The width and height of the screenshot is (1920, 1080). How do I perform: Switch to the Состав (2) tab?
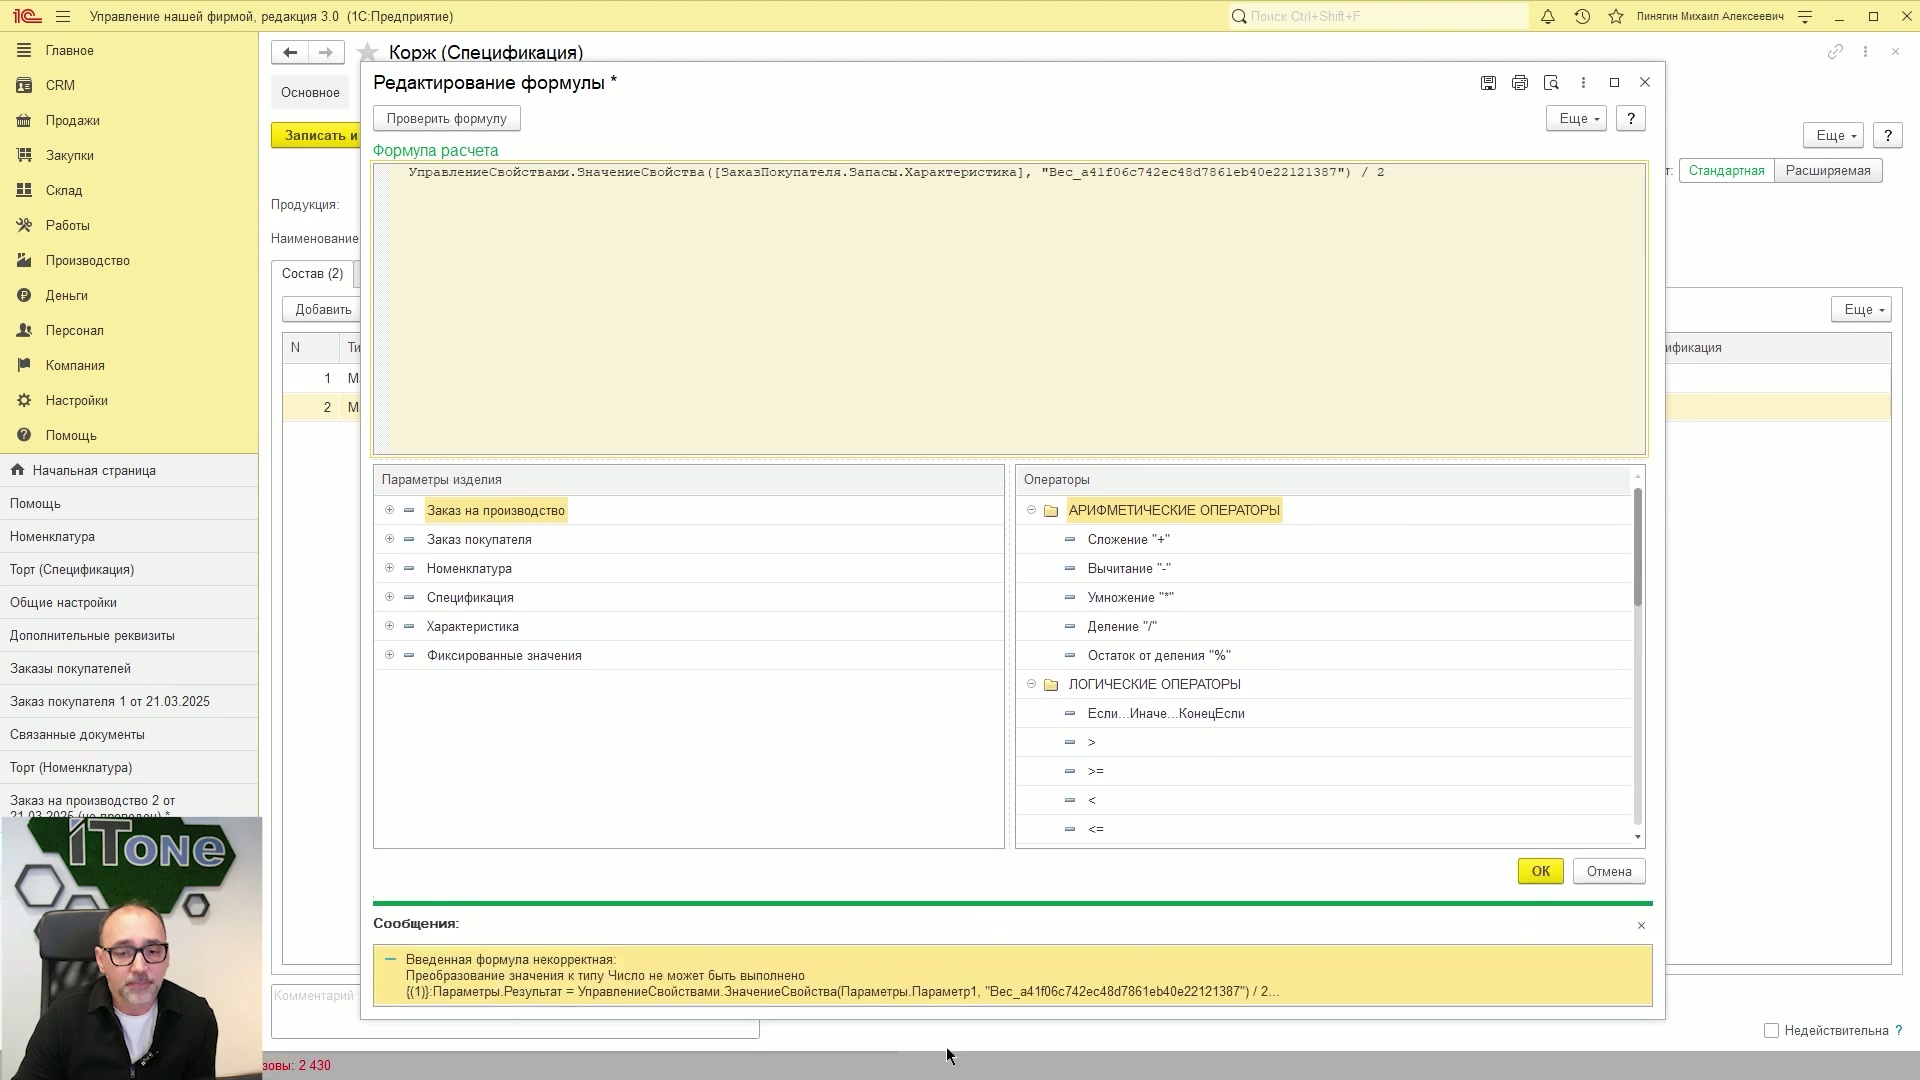(x=312, y=274)
